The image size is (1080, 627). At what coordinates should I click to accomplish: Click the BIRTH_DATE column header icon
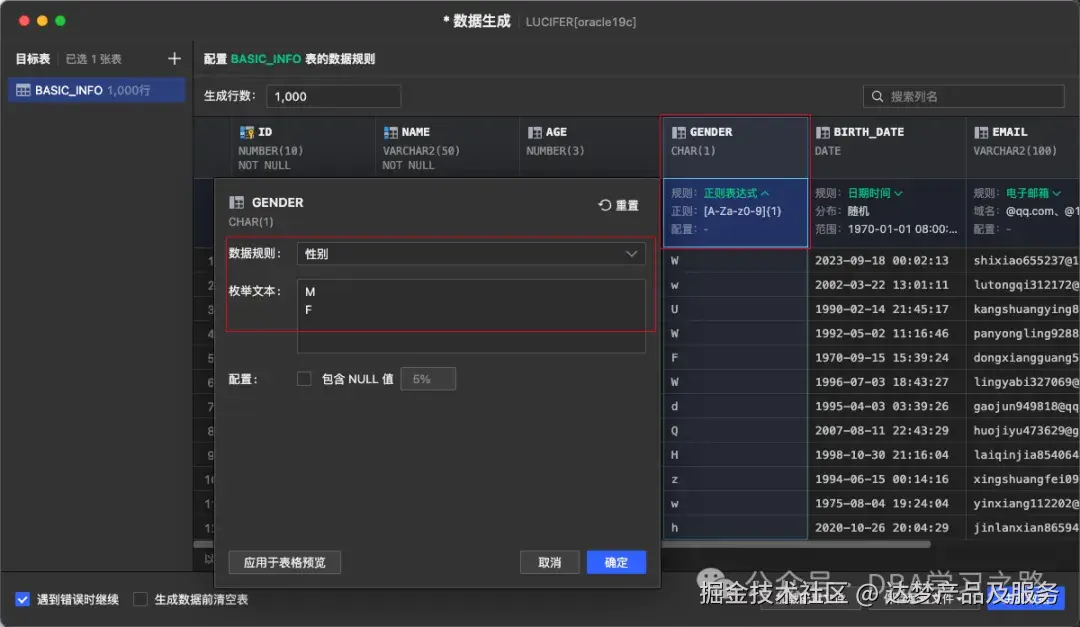(x=823, y=131)
